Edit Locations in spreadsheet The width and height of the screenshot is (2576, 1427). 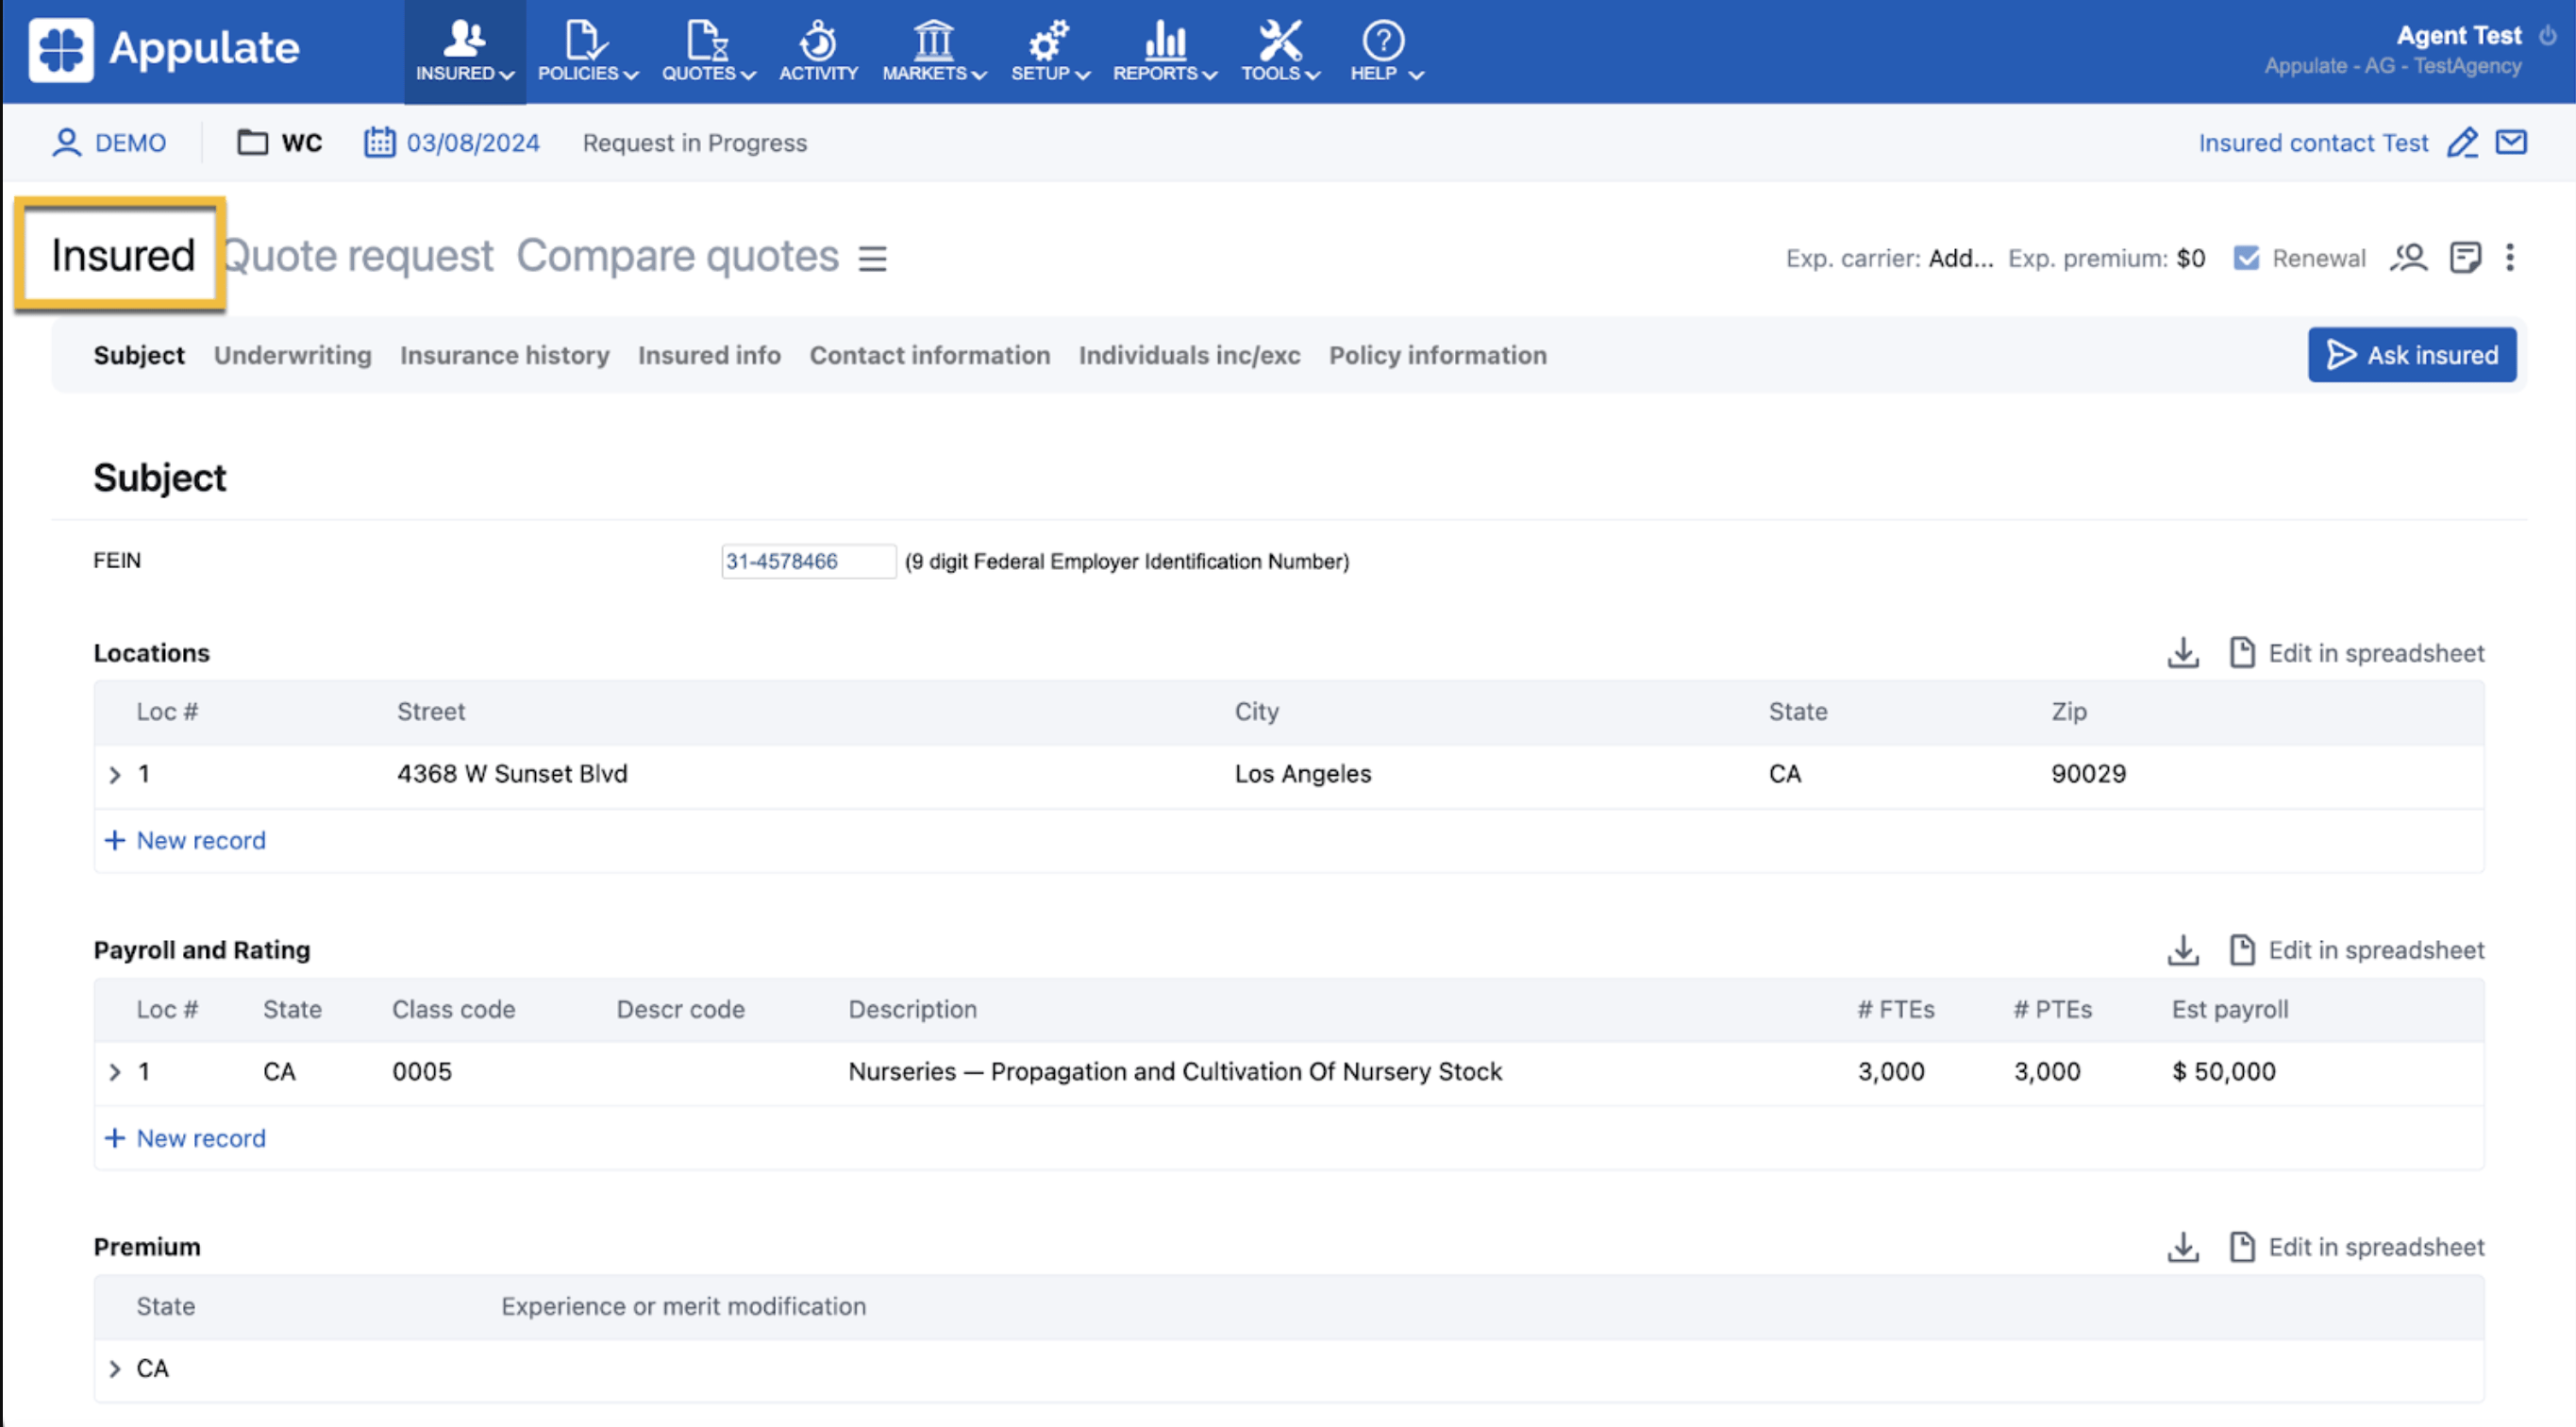click(2357, 653)
